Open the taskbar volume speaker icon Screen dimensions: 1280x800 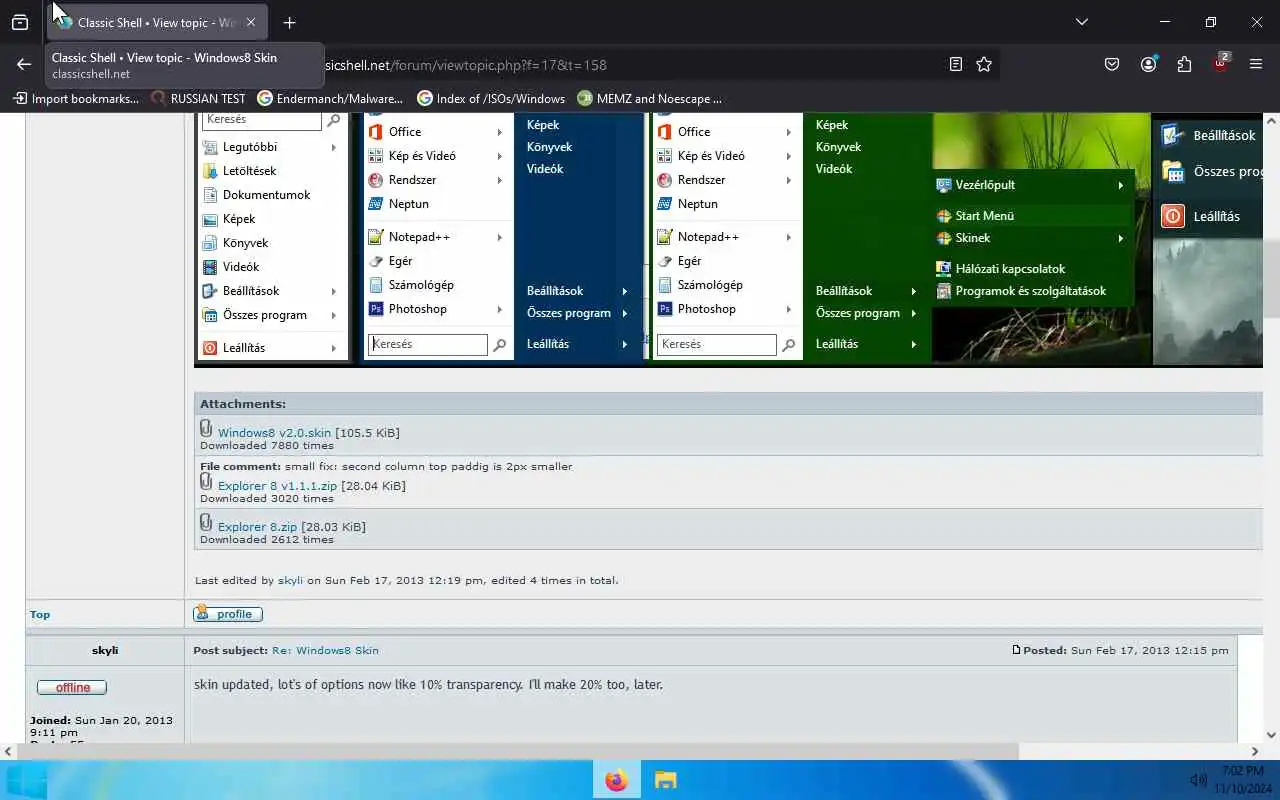1198,780
